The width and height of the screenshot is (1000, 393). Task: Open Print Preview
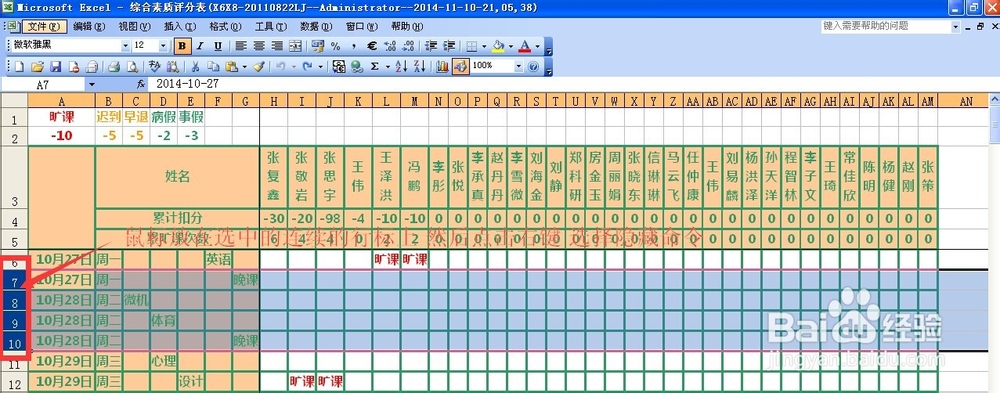pyautogui.click(x=132, y=66)
